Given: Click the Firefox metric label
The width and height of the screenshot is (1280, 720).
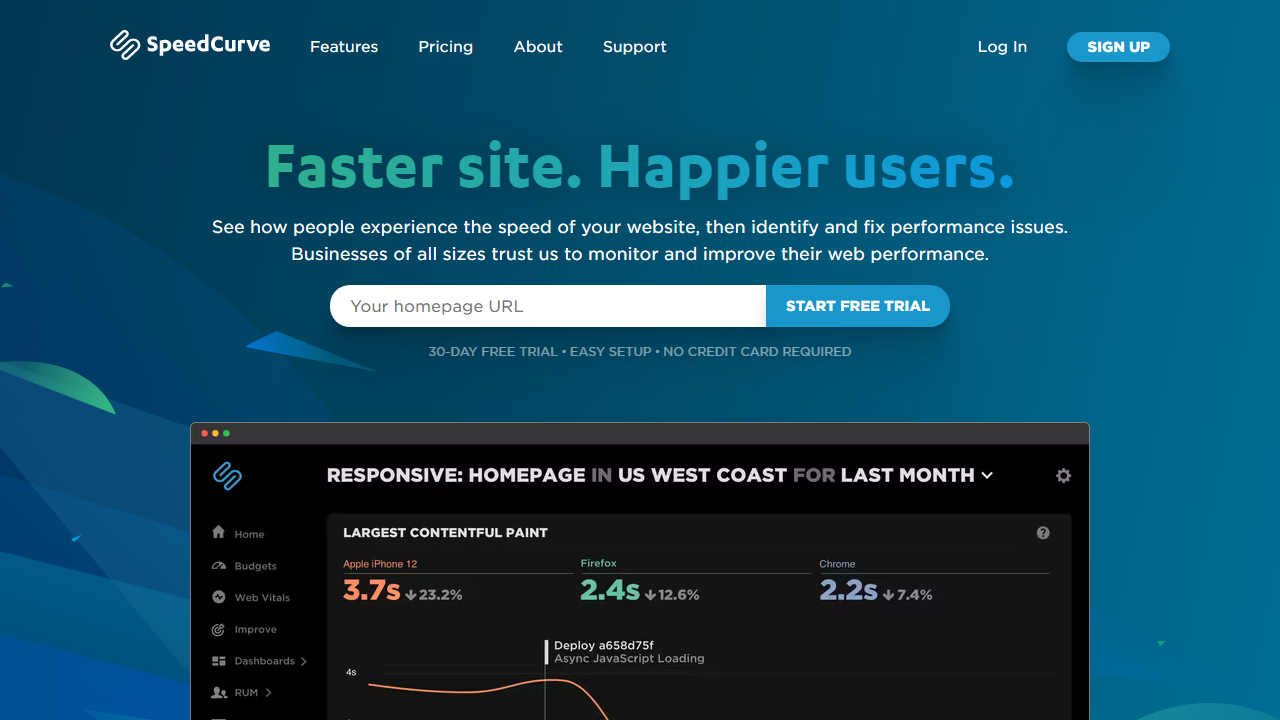Looking at the screenshot, I should [x=599, y=564].
